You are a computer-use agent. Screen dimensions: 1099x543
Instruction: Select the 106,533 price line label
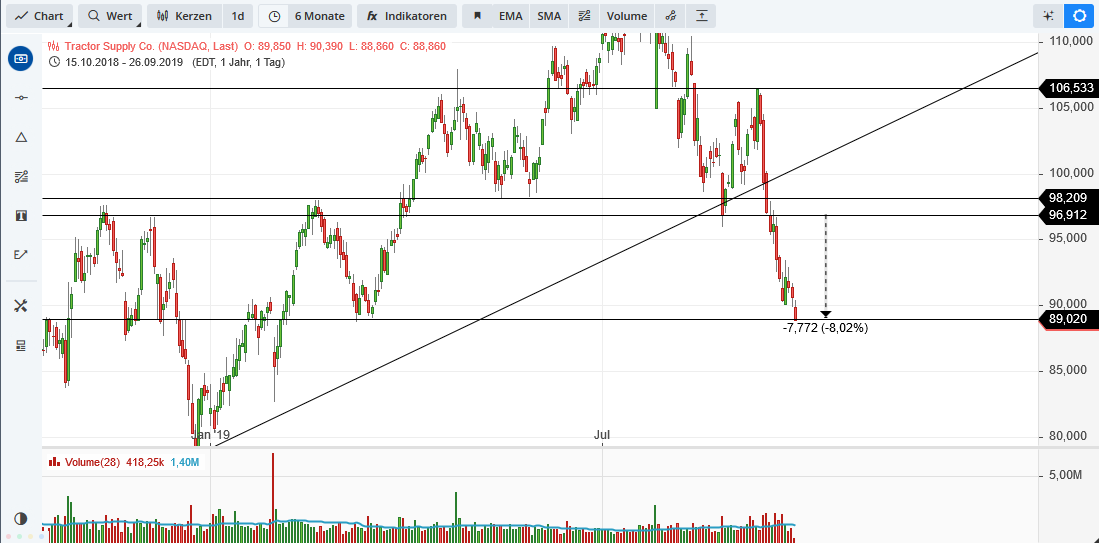[1067, 88]
